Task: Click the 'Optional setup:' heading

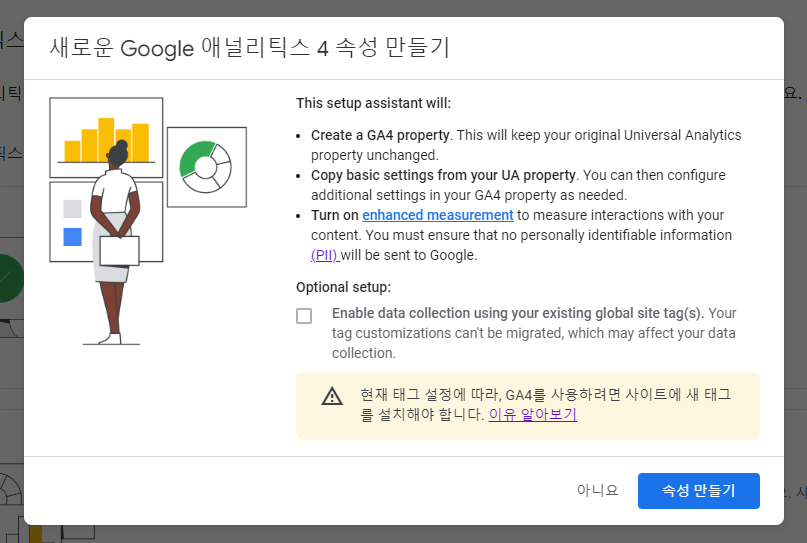Action: pos(343,287)
